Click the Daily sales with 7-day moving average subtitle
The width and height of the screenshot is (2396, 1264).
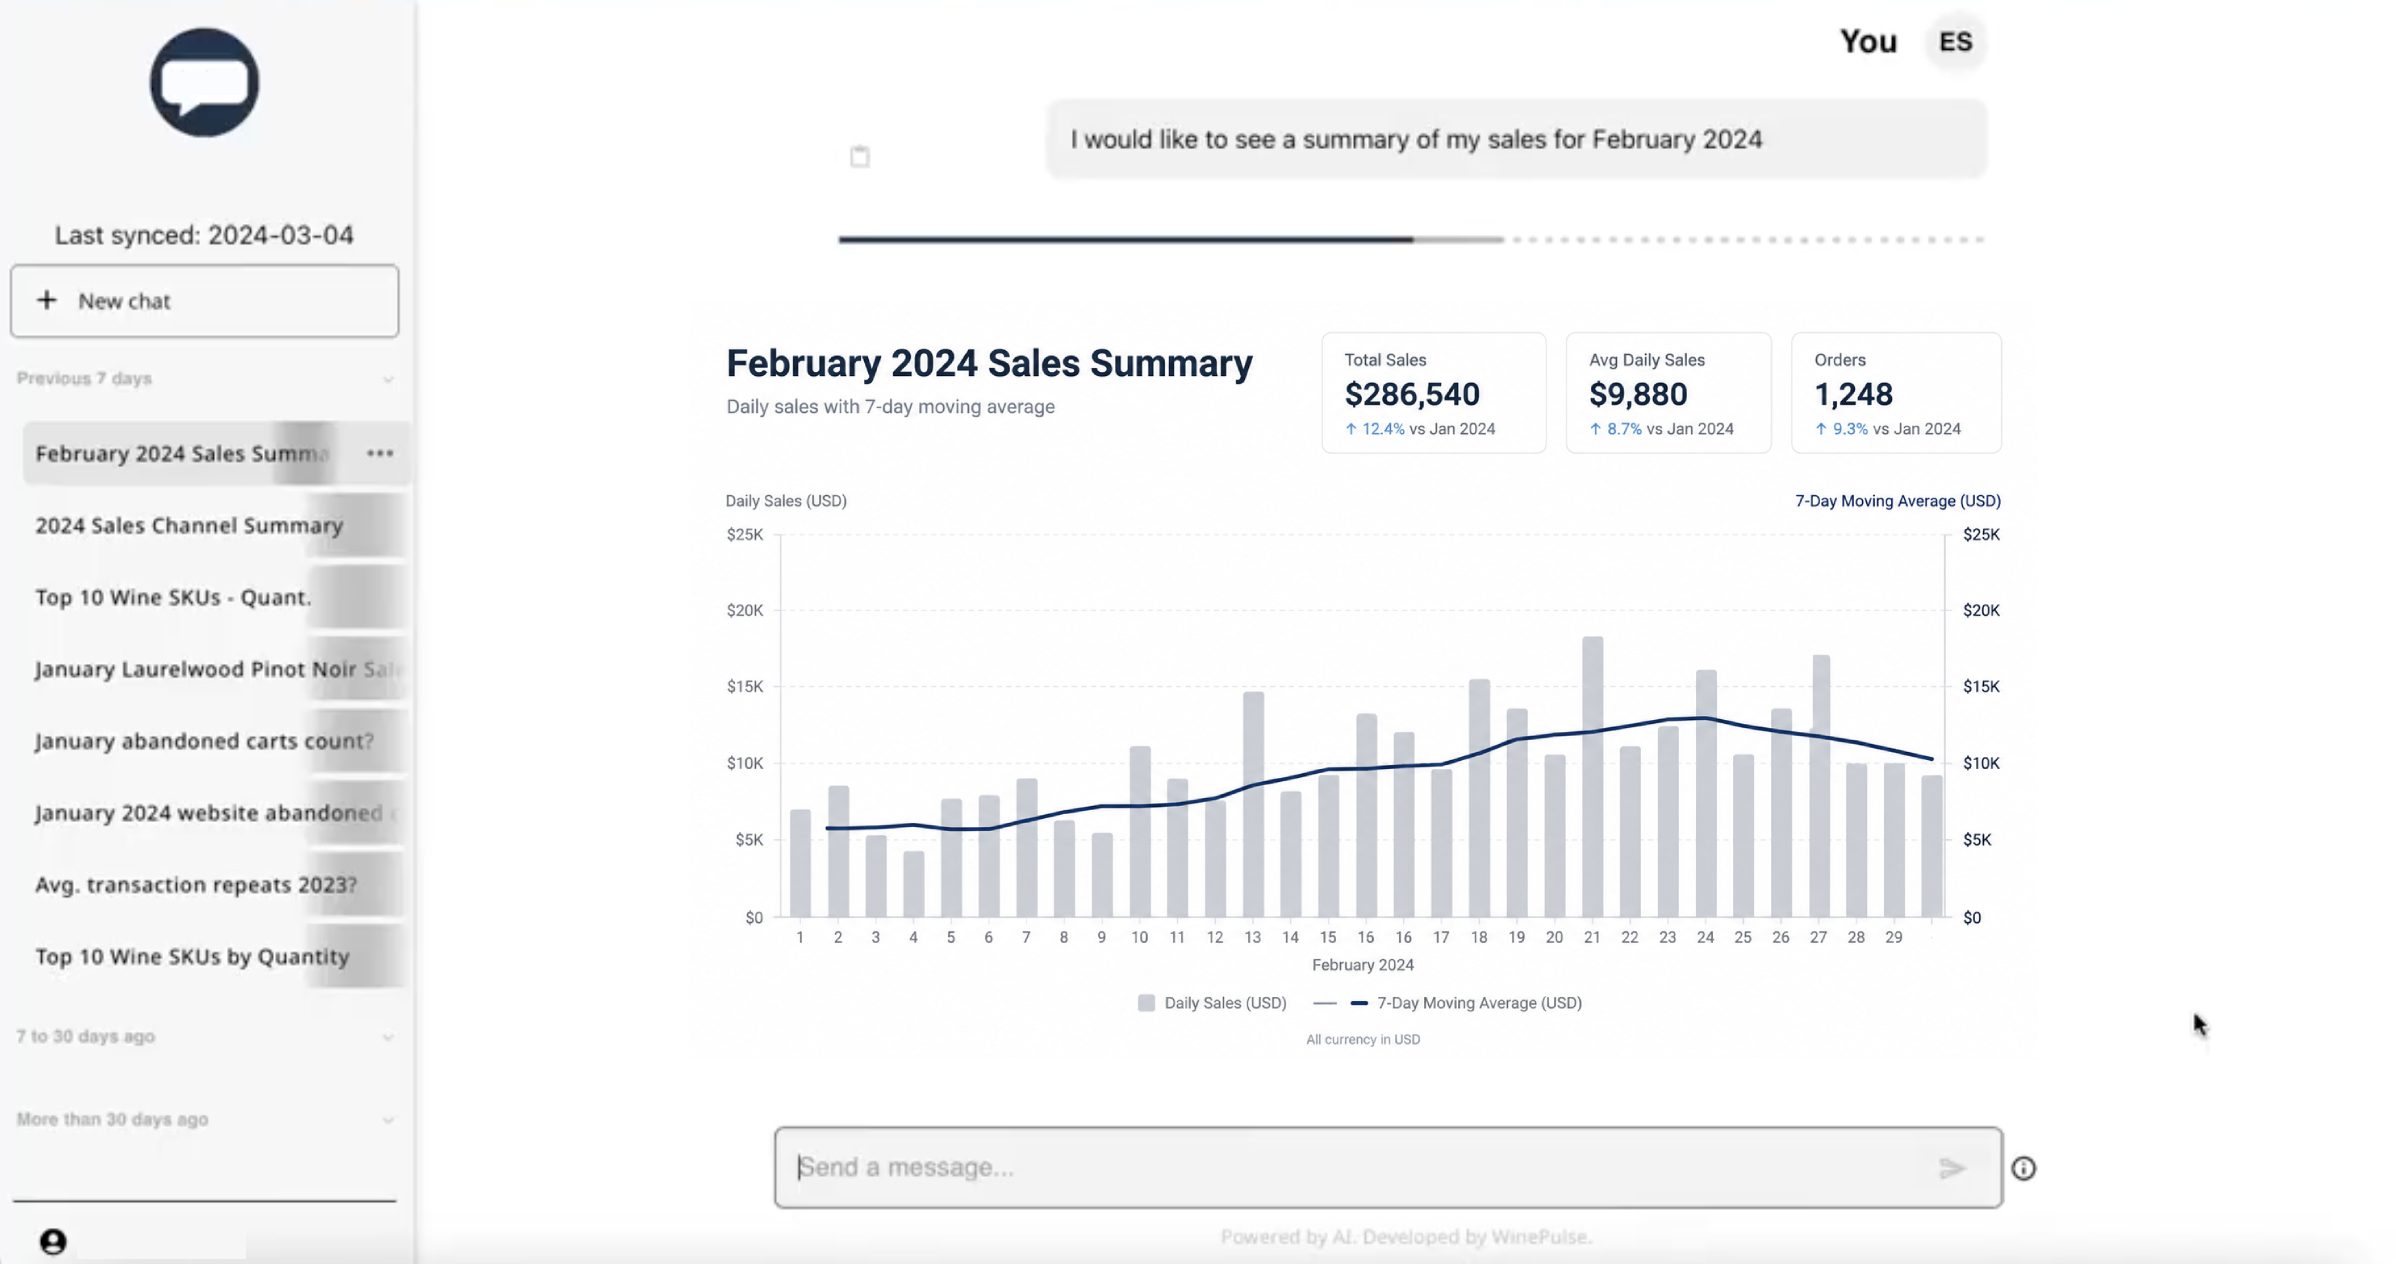pos(890,407)
